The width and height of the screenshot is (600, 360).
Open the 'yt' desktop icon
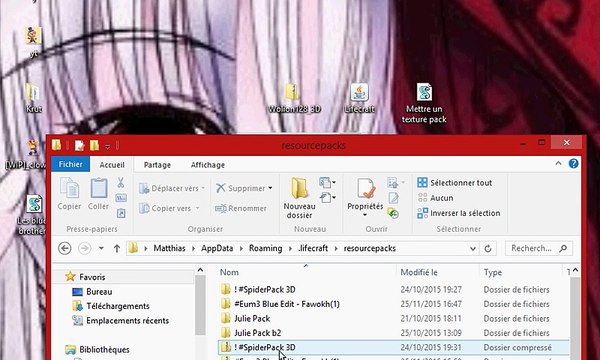coord(34,42)
